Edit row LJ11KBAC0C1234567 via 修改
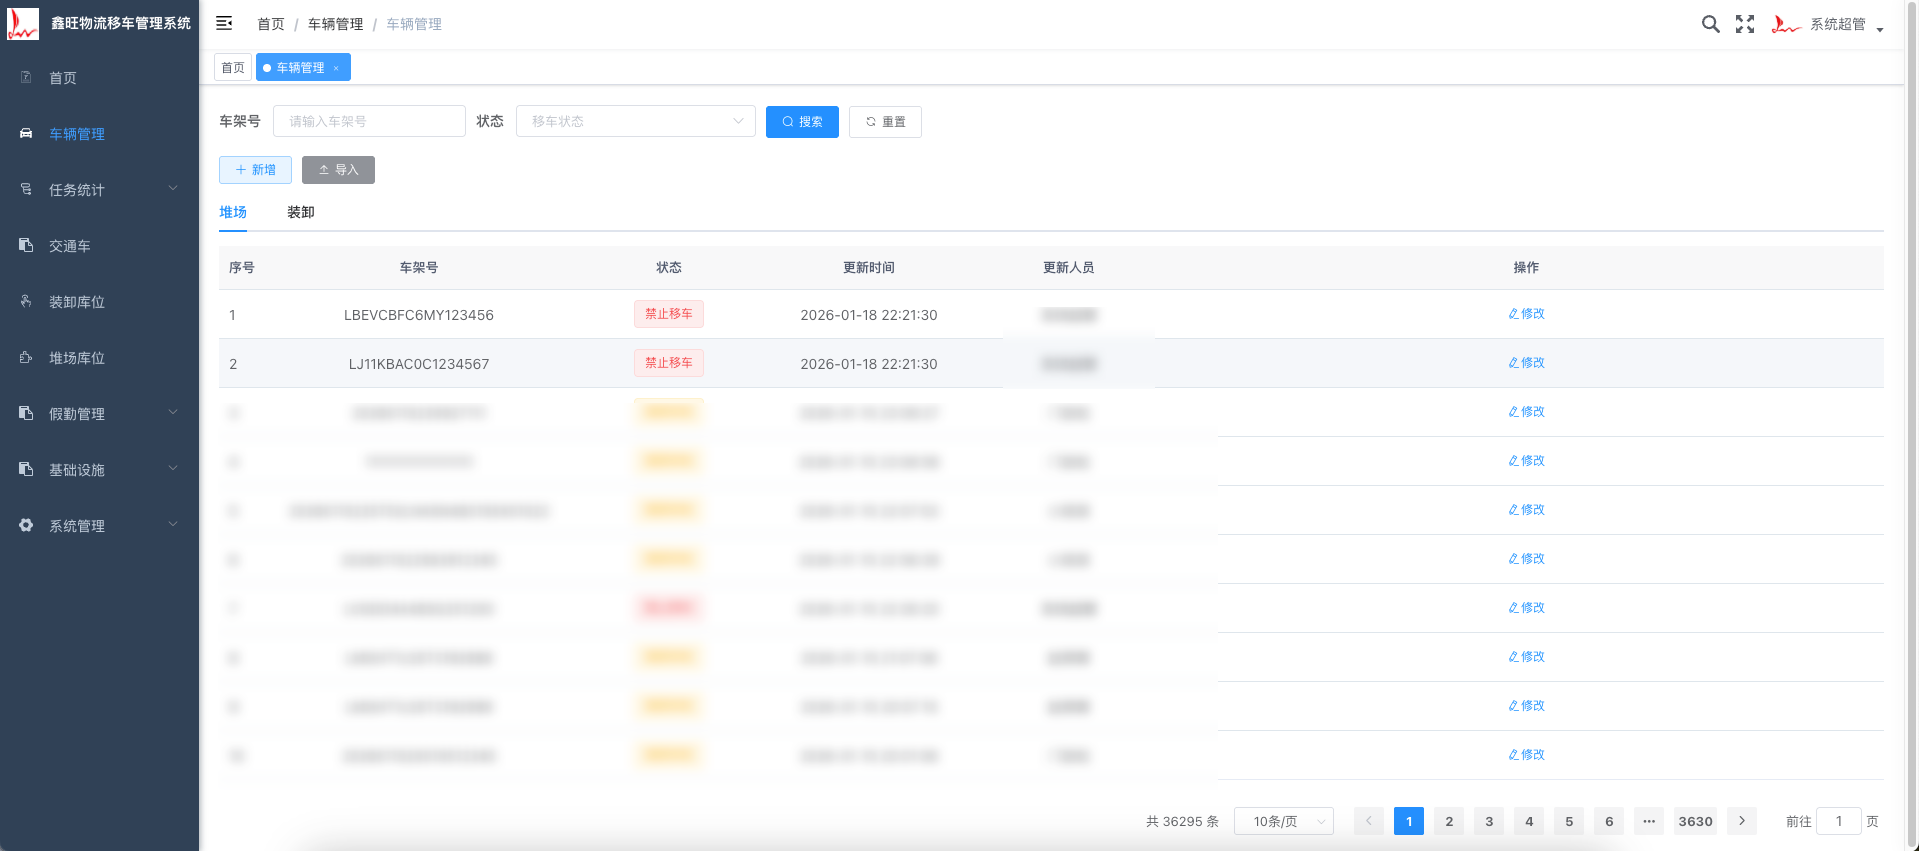This screenshot has height=851, width=1919. point(1526,363)
